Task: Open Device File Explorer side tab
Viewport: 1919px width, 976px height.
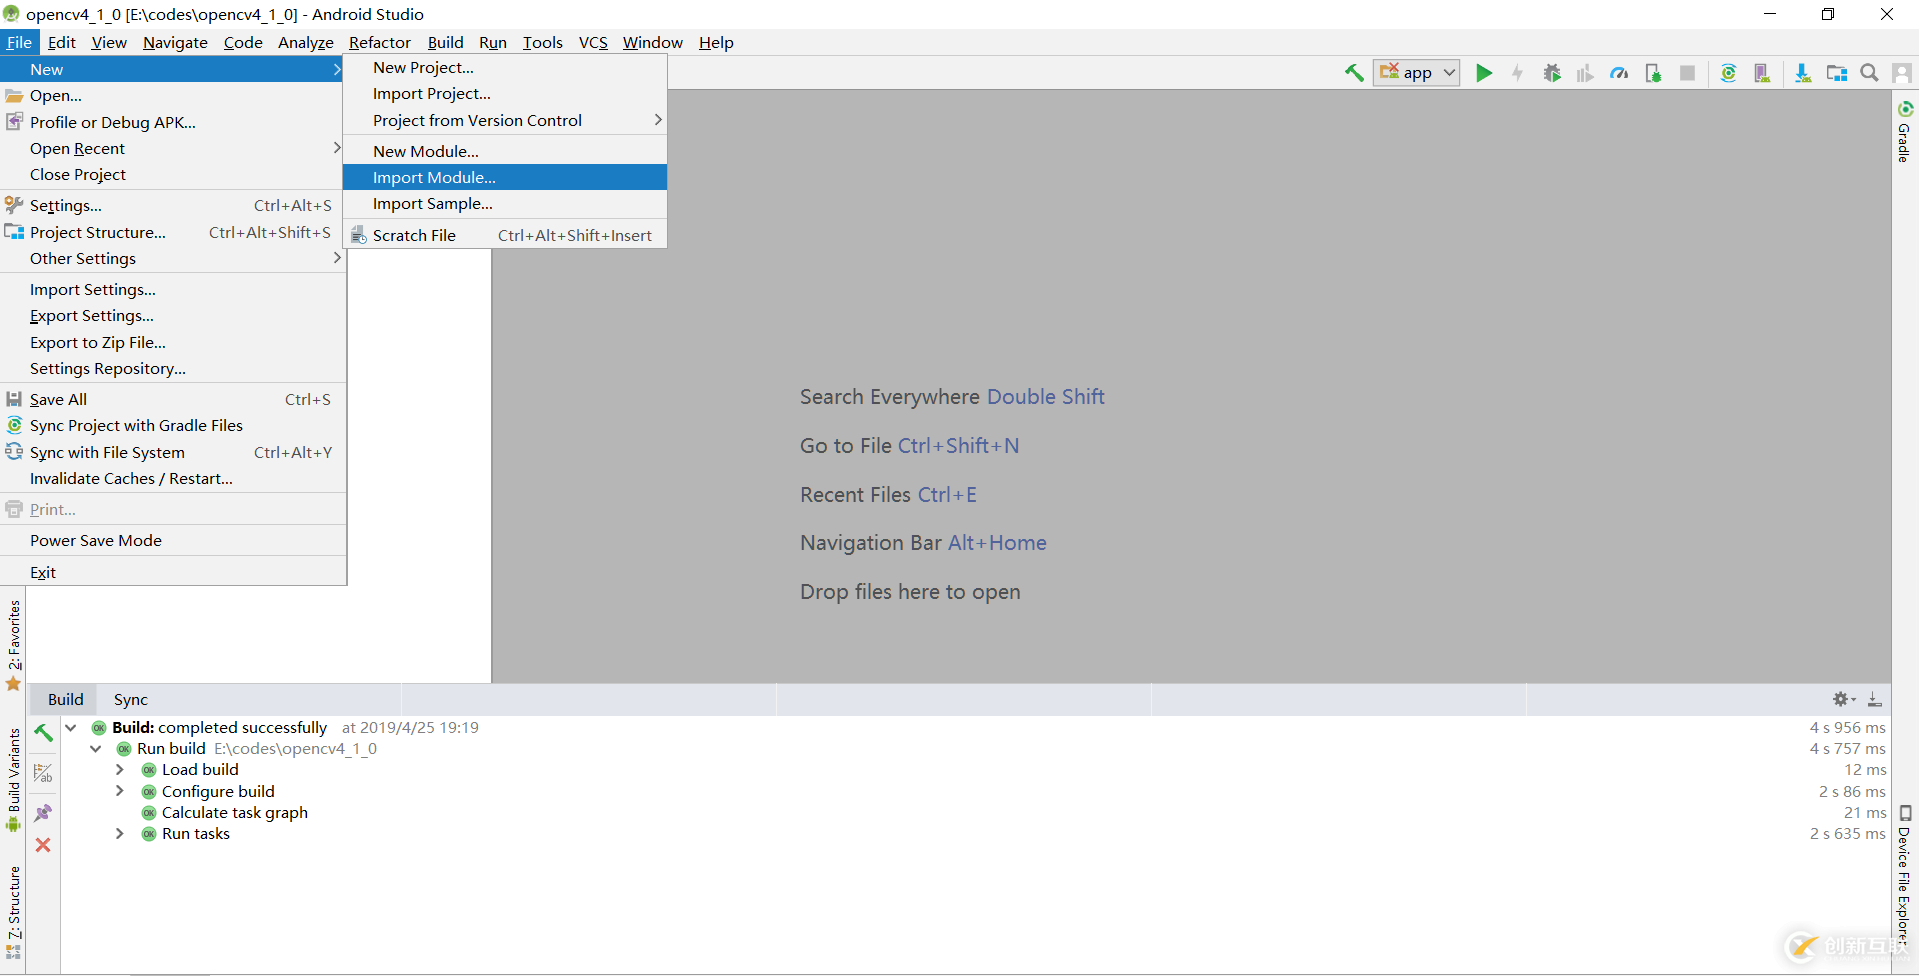Action: [1904, 875]
